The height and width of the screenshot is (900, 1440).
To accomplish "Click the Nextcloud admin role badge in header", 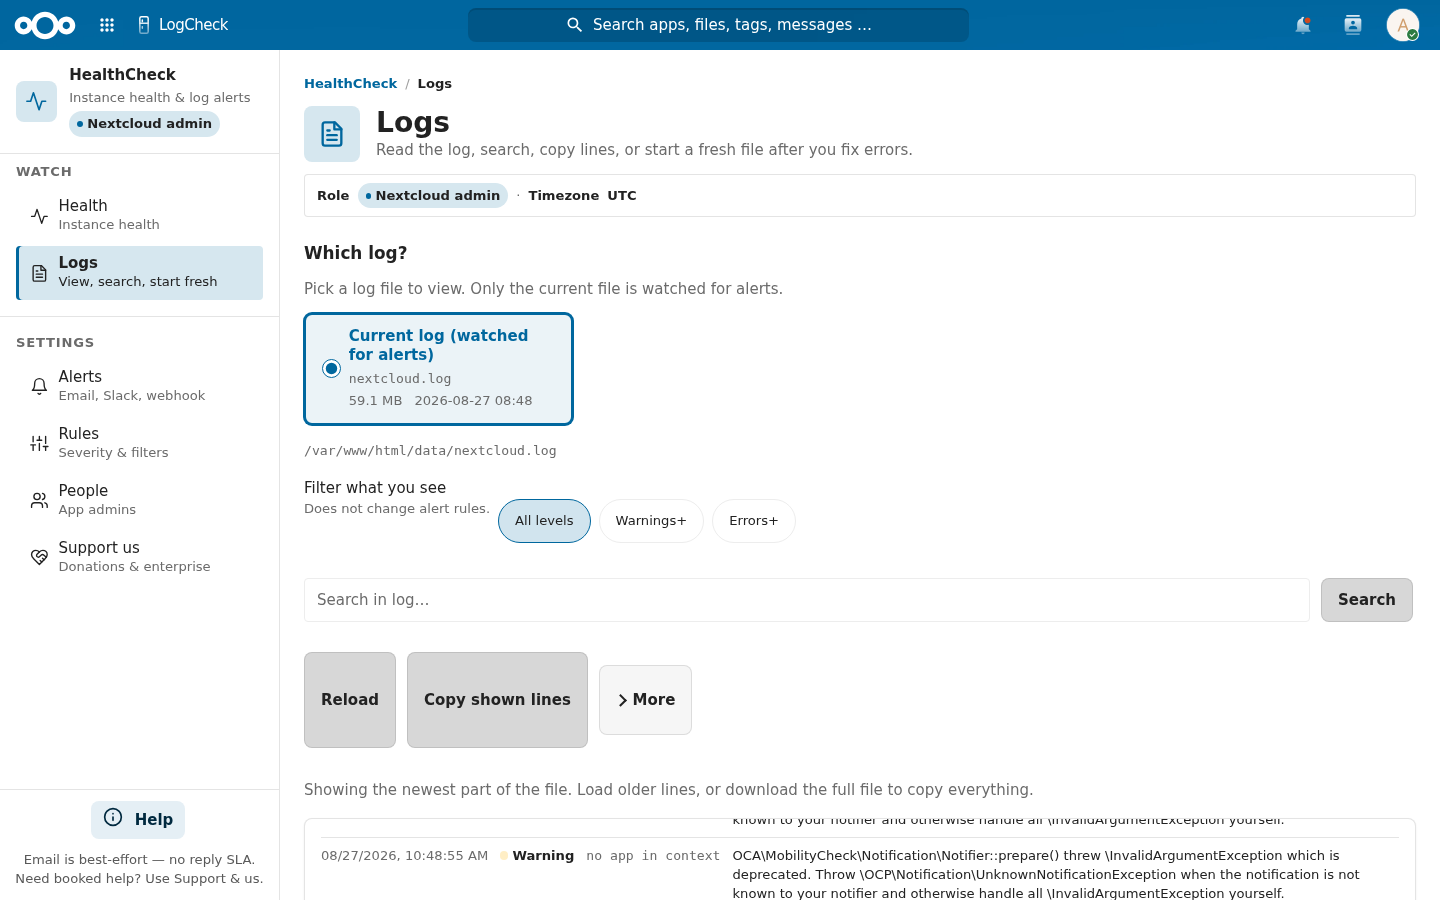I will (433, 196).
